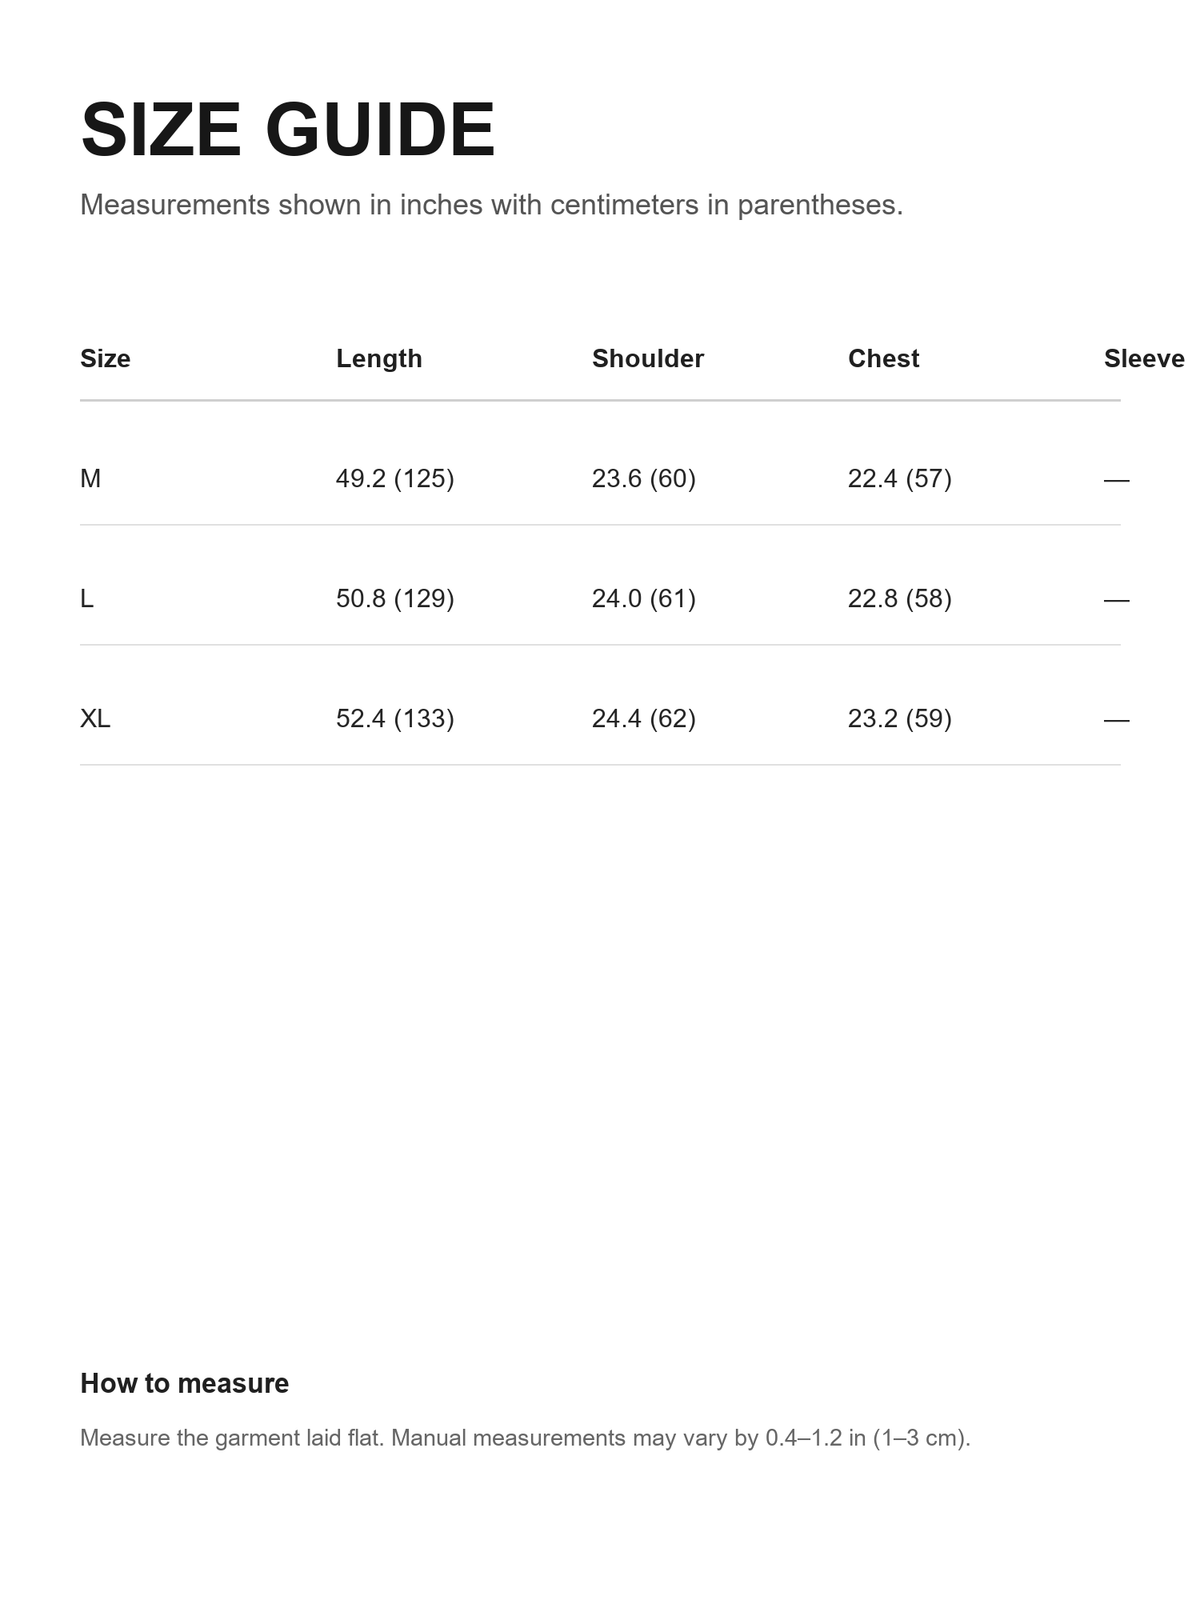Select the Size column header
This screenshot has height=1600, width=1200.
coord(105,358)
